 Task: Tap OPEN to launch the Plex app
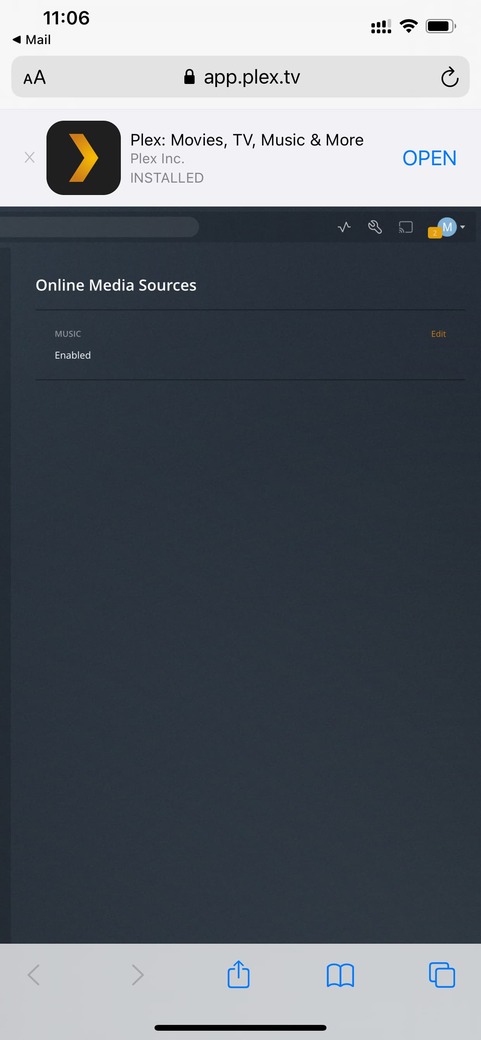tap(429, 158)
